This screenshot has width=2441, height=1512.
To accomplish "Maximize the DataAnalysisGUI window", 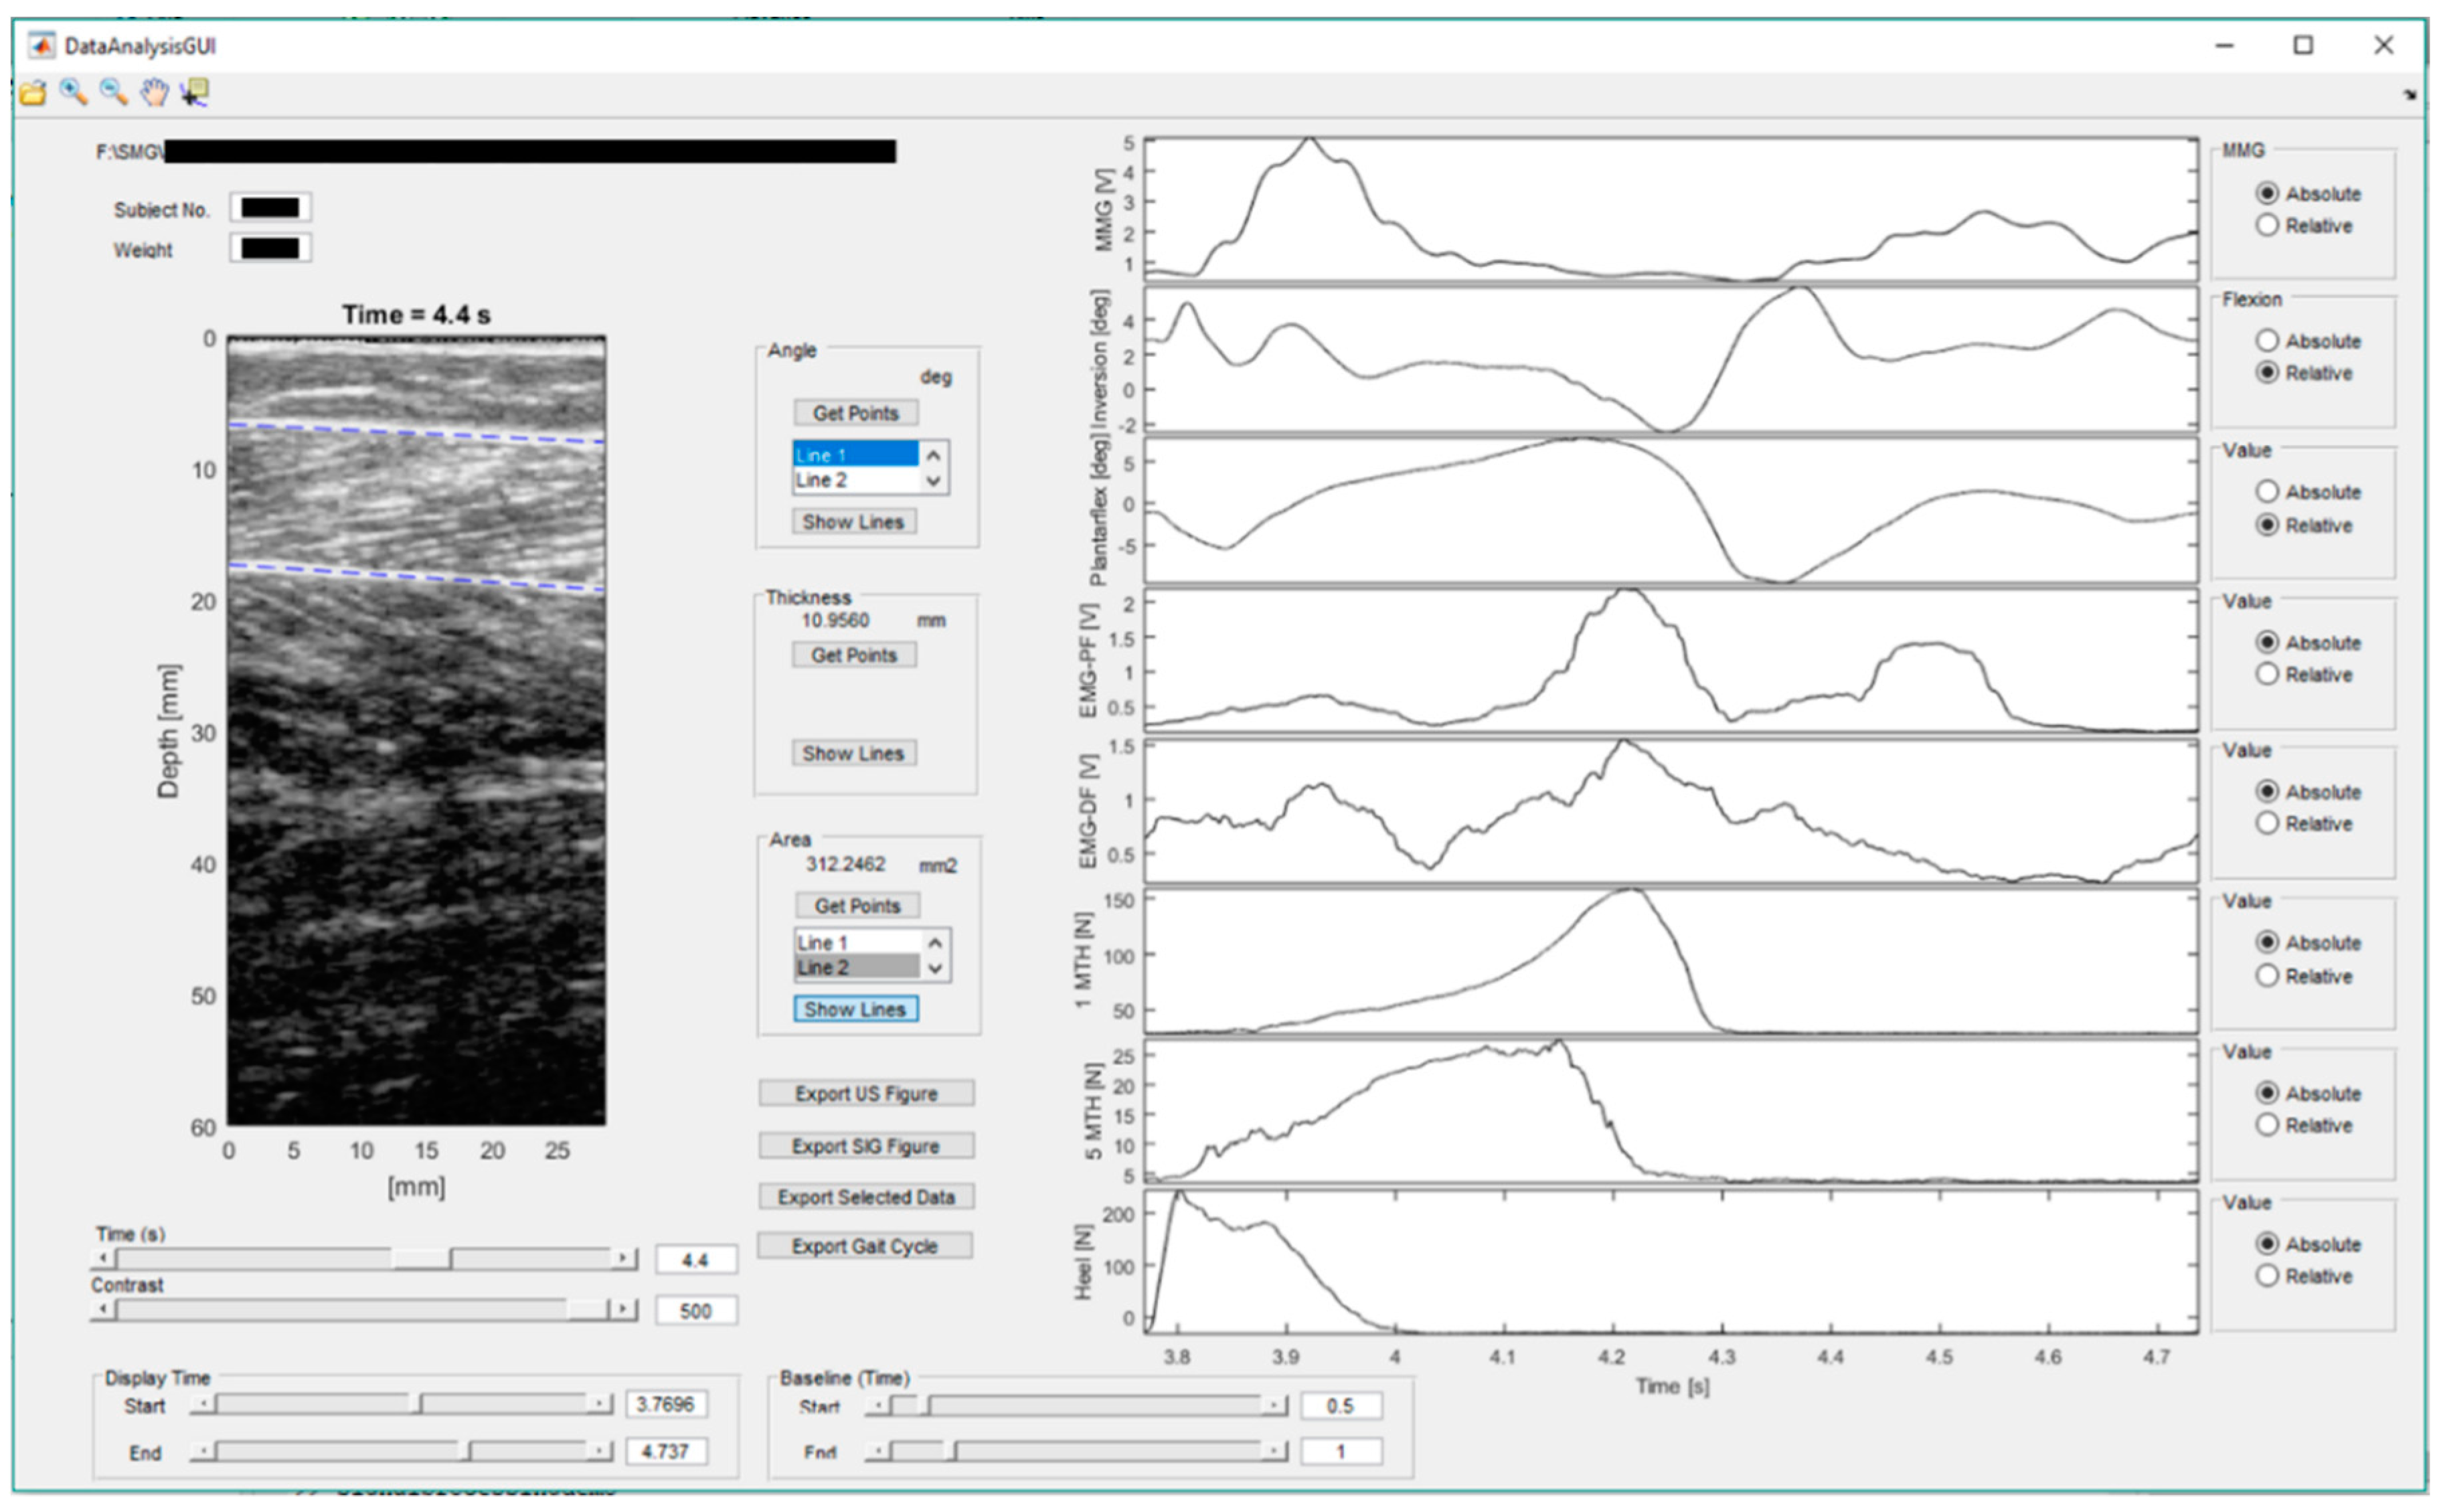I will pos(2303,46).
